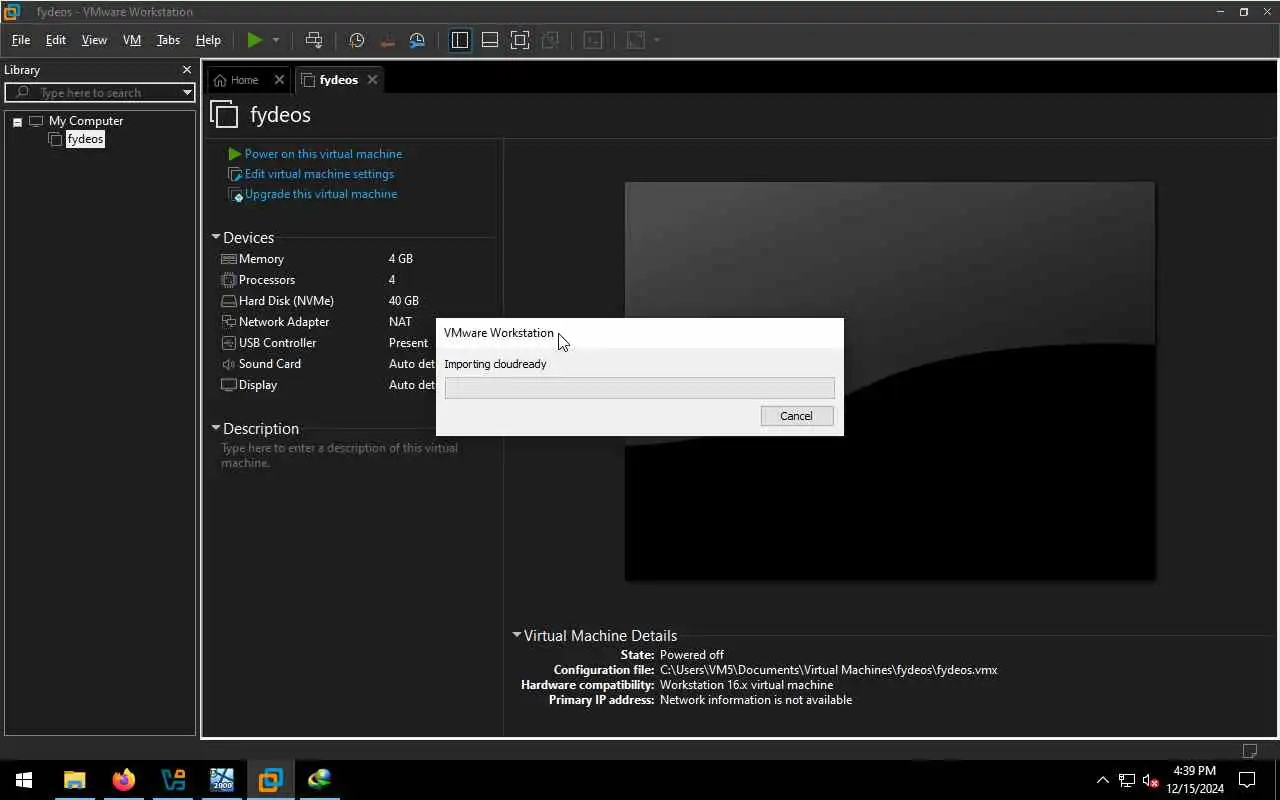Select the Display device row
The image size is (1280, 800).
[327, 385]
